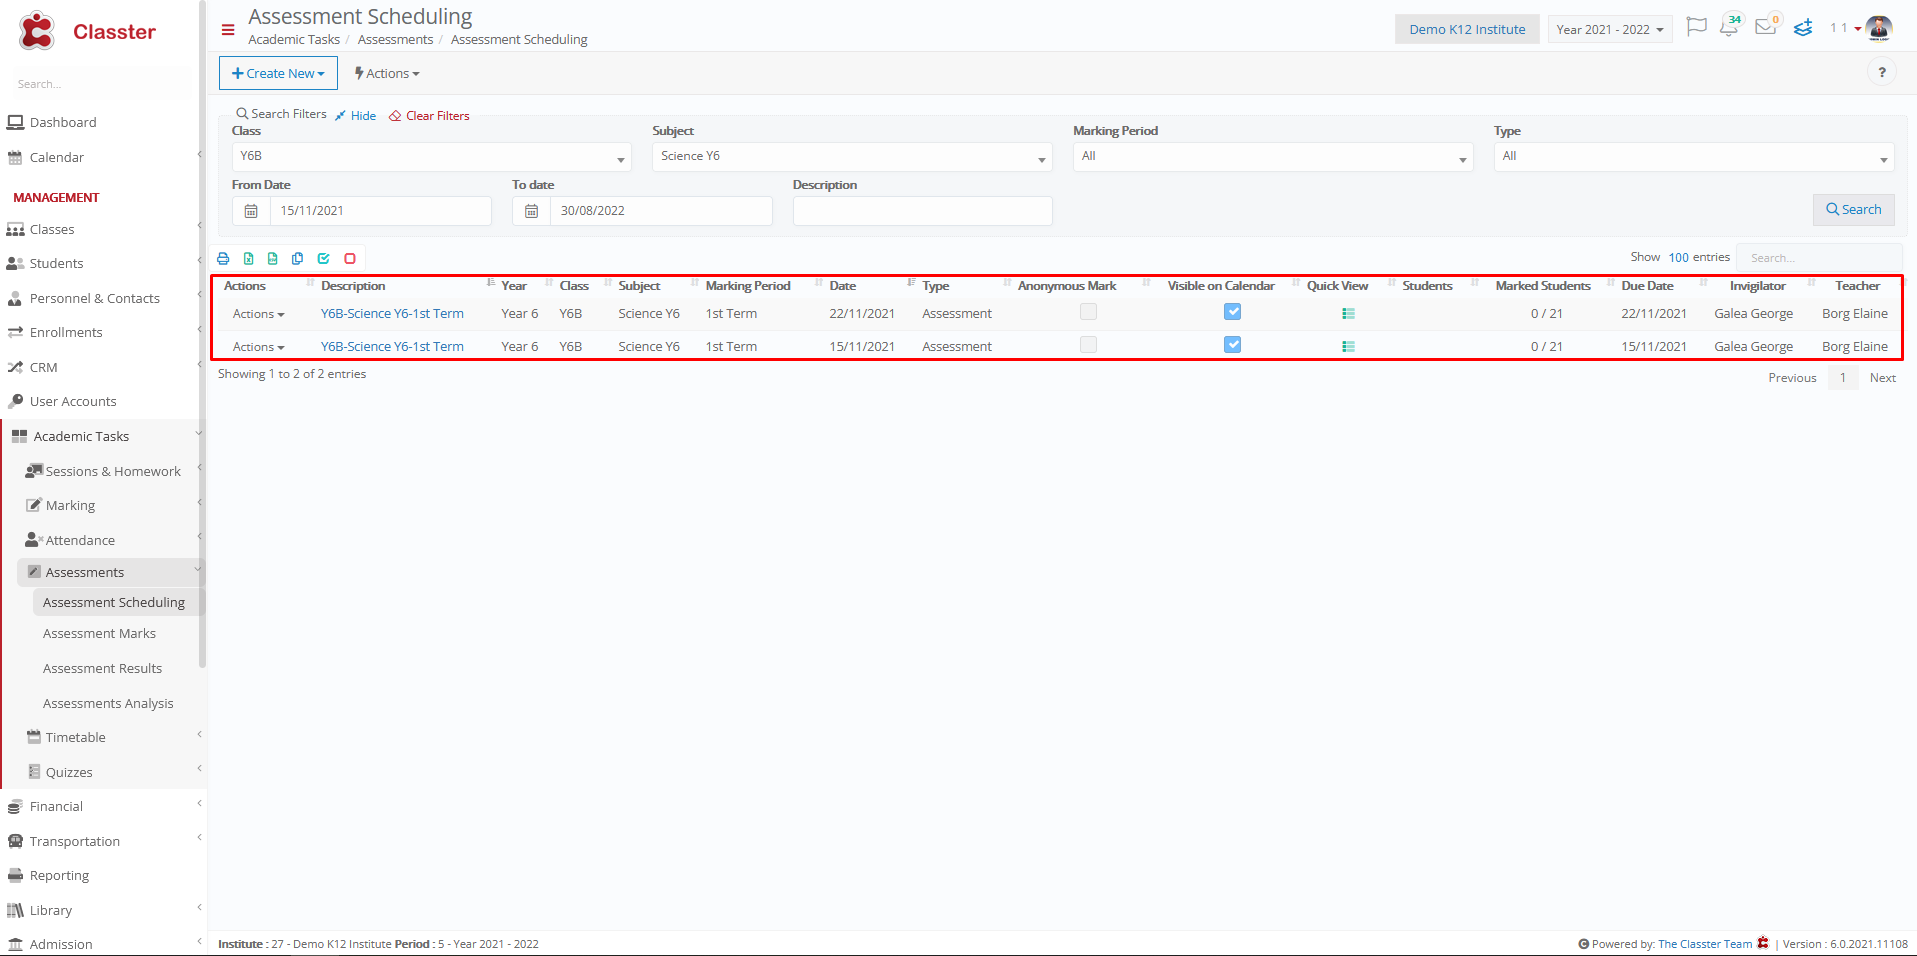Click the table Search box
Image resolution: width=1917 pixels, height=956 pixels.
pyautogui.click(x=1819, y=258)
